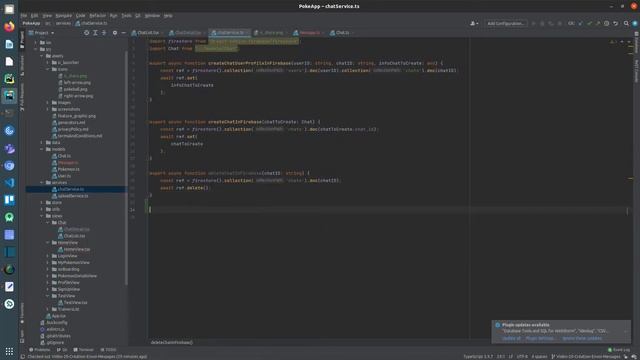Open Plugin Settings from notification

[x=540, y=338]
